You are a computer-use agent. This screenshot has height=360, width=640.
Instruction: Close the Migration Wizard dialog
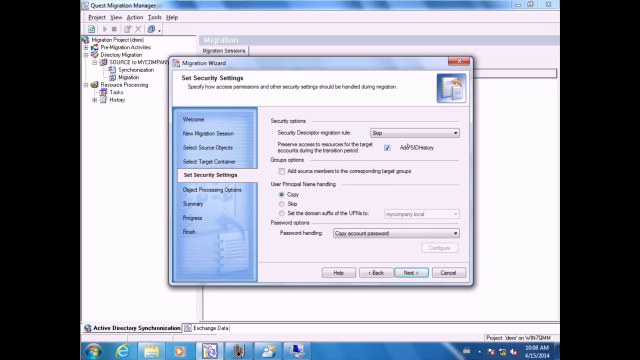[459, 61]
